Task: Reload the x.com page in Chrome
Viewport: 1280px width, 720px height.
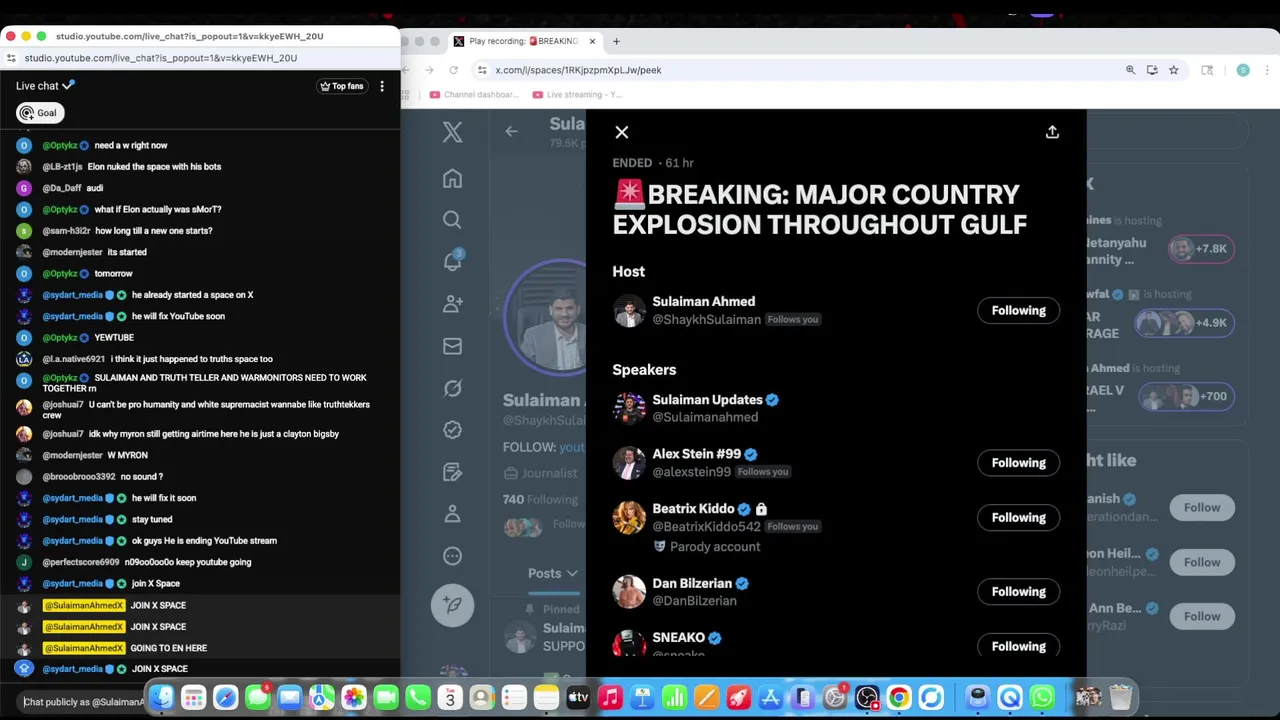Action: (453, 70)
